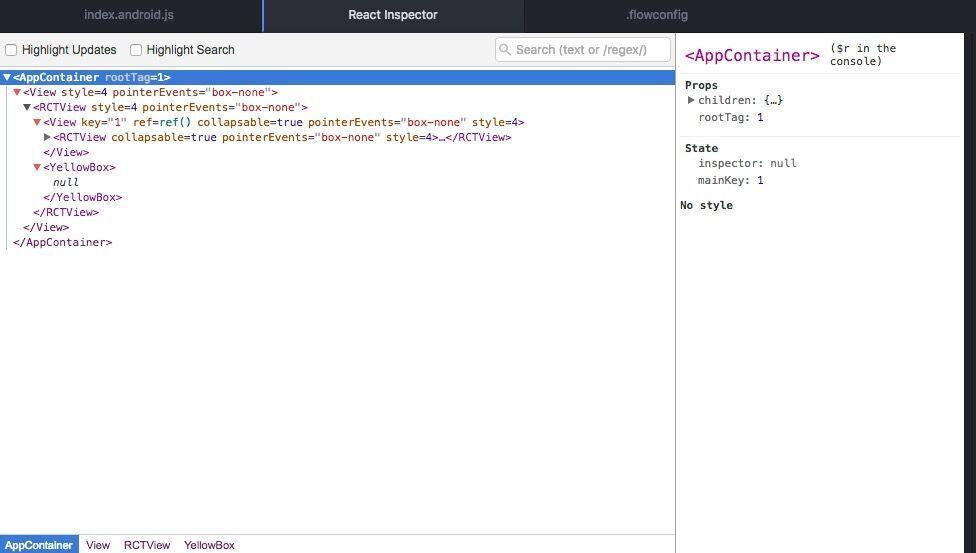Collapse the YellowBox node arrow

coord(37,167)
